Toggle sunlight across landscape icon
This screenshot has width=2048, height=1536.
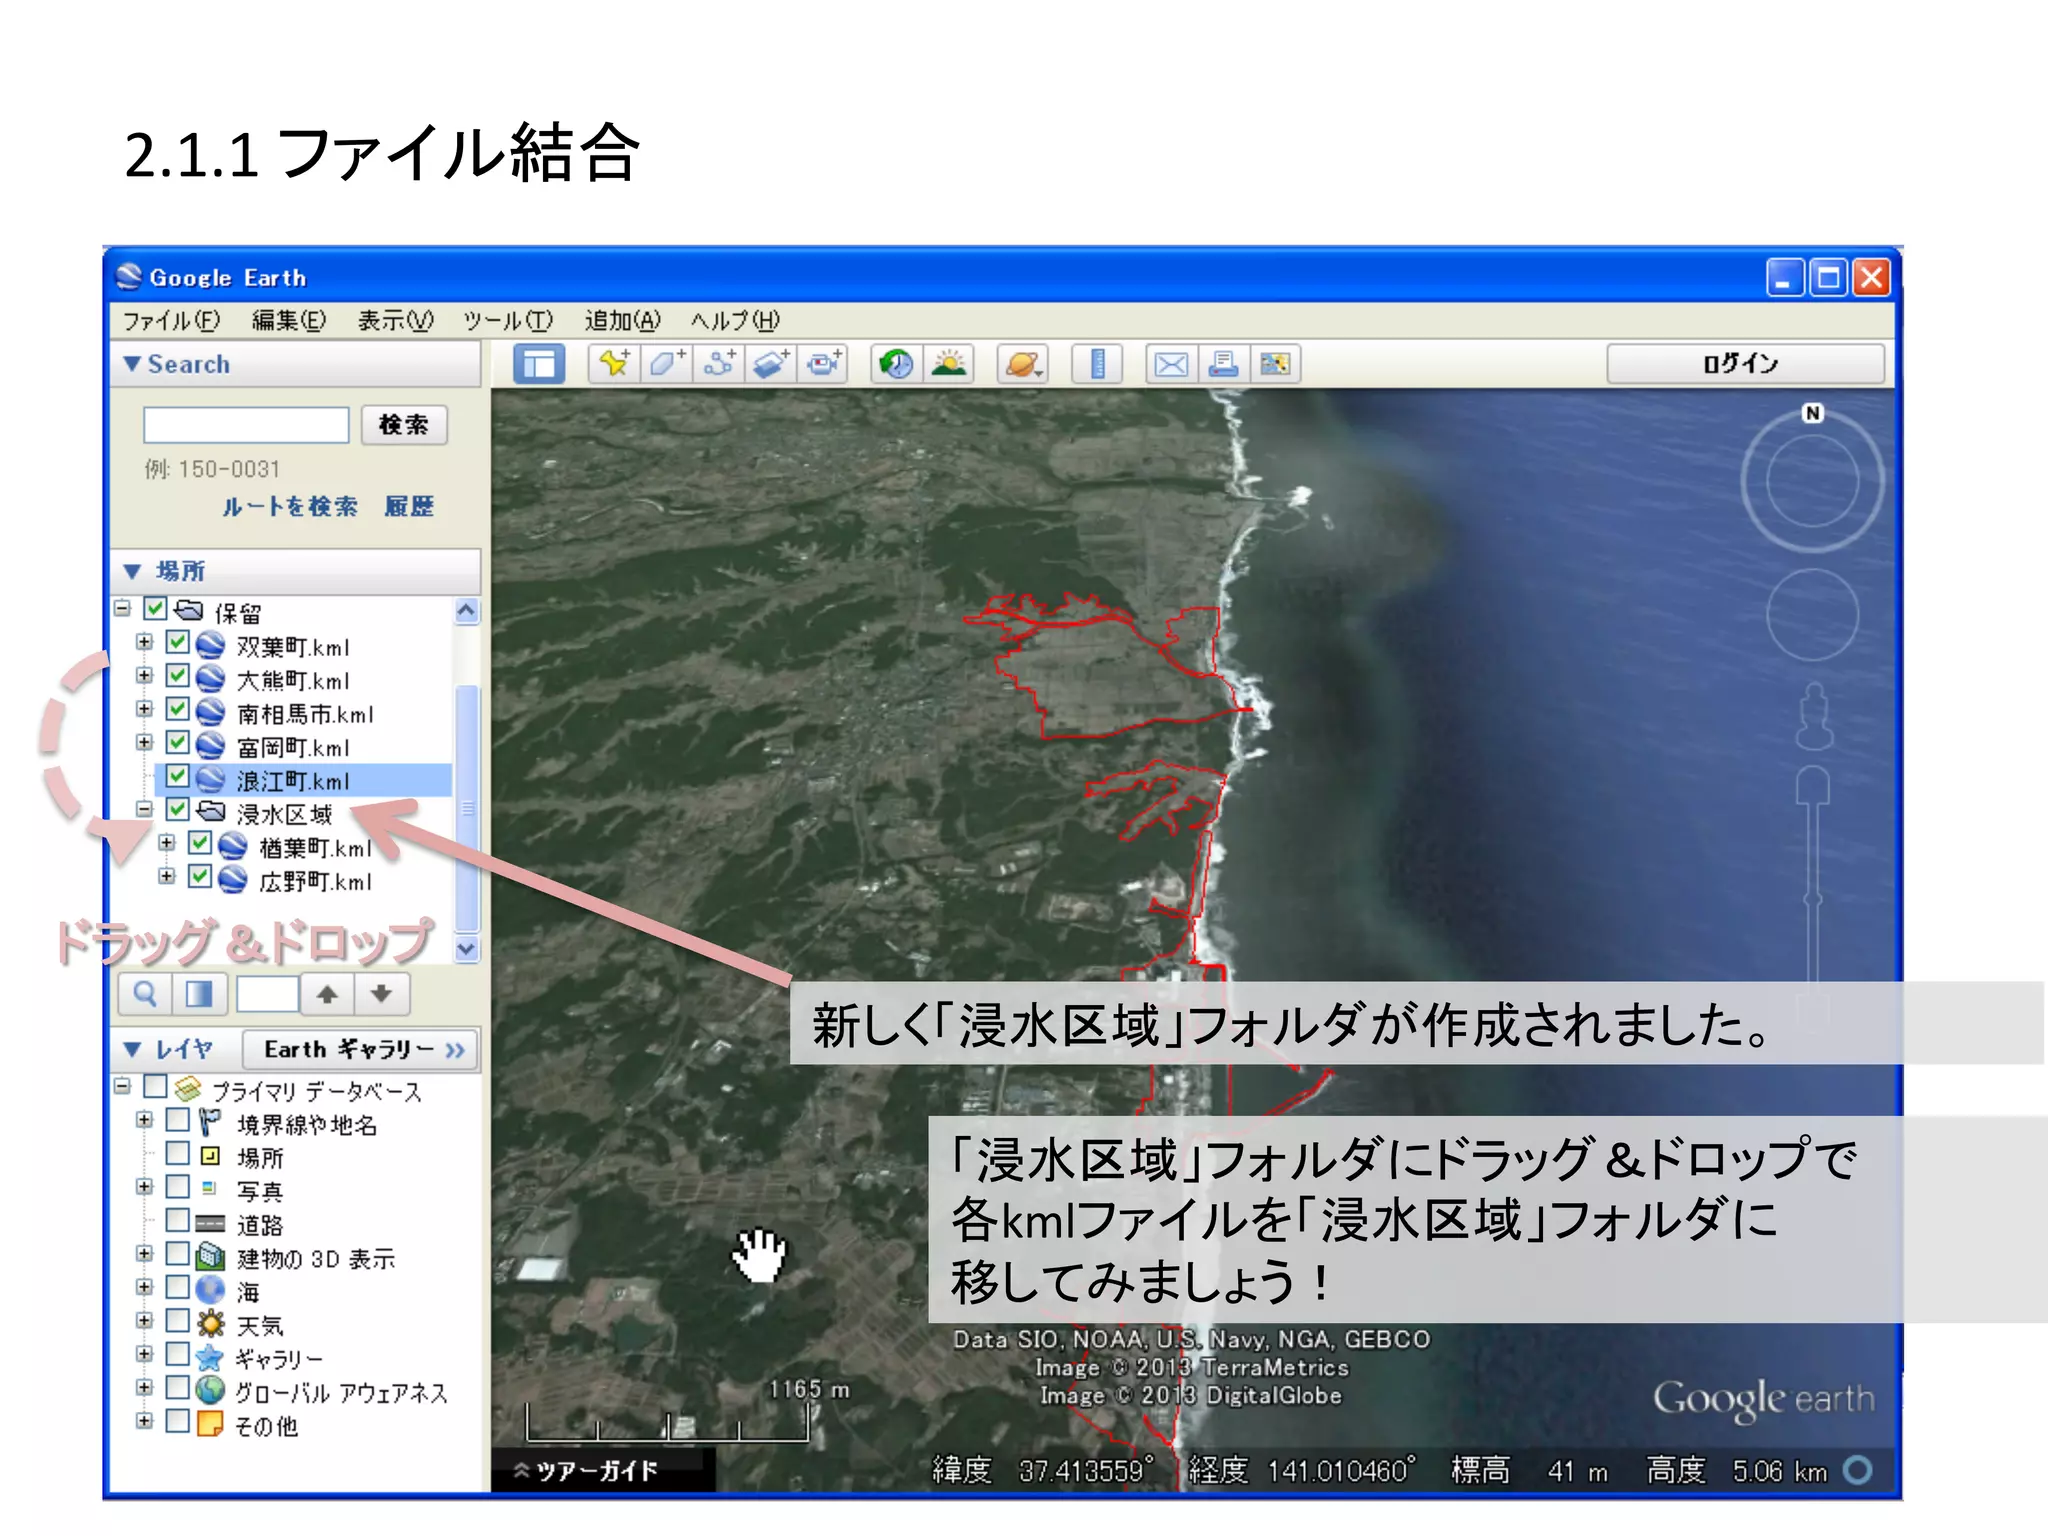pyautogui.click(x=949, y=364)
